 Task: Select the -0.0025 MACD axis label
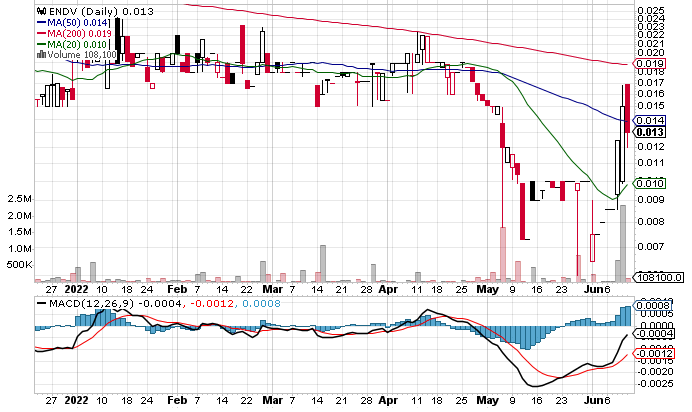click(655, 383)
